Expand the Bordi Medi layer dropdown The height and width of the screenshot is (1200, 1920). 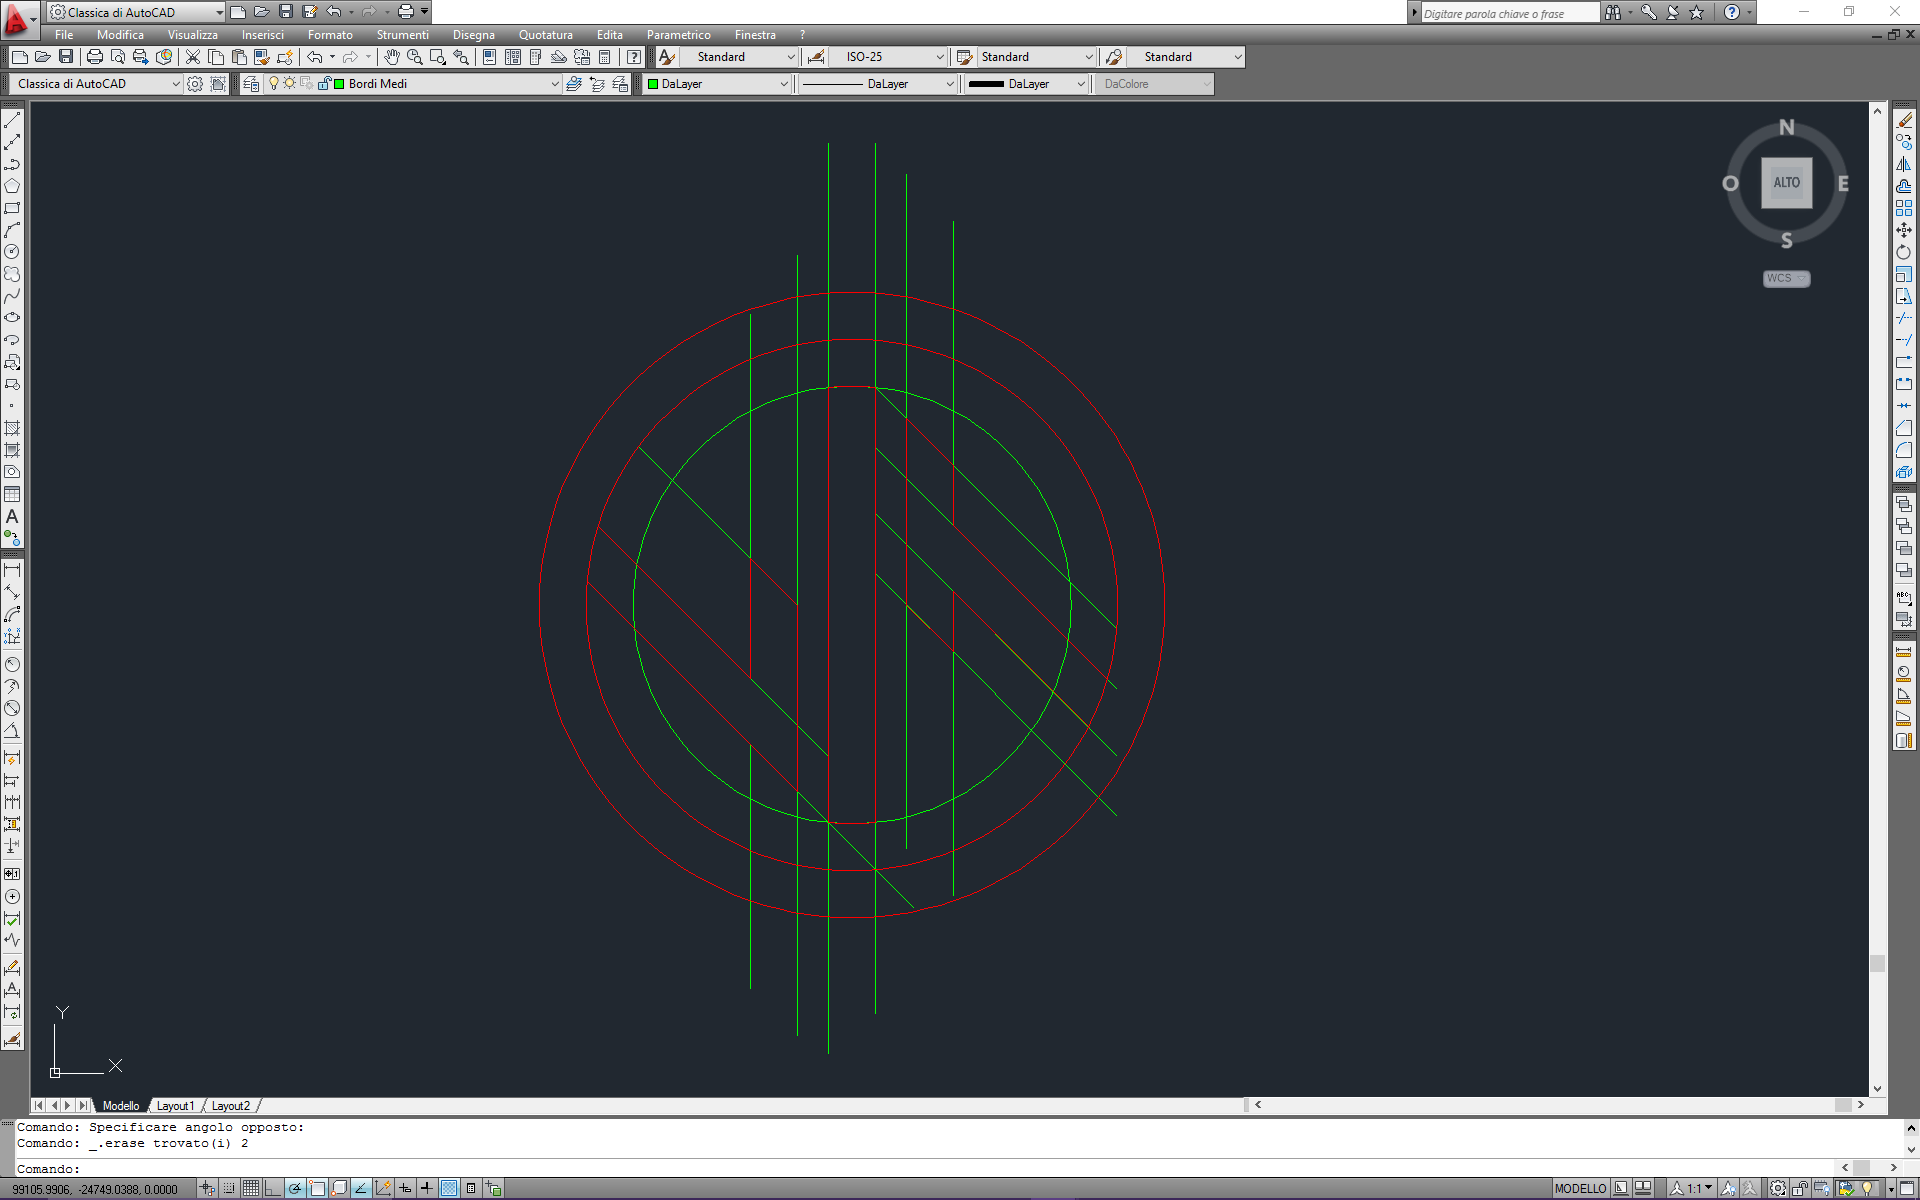(x=555, y=84)
